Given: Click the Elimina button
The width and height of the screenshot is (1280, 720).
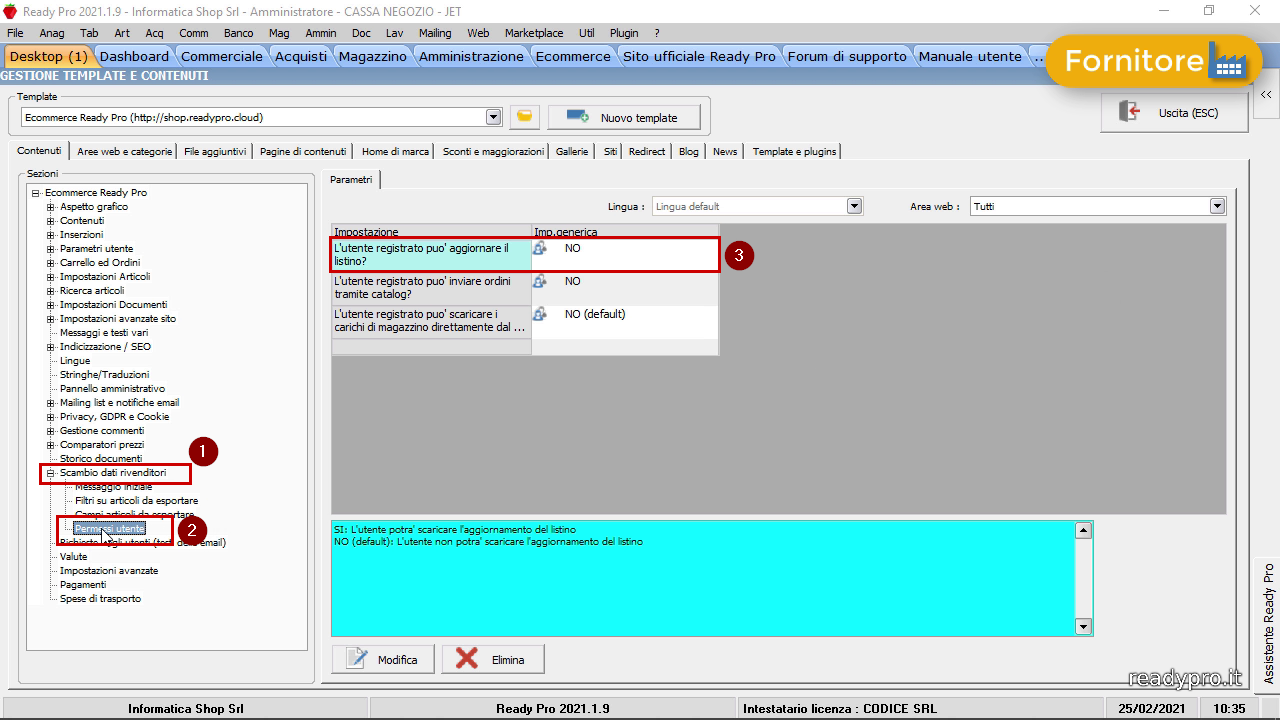Looking at the screenshot, I should [493, 660].
